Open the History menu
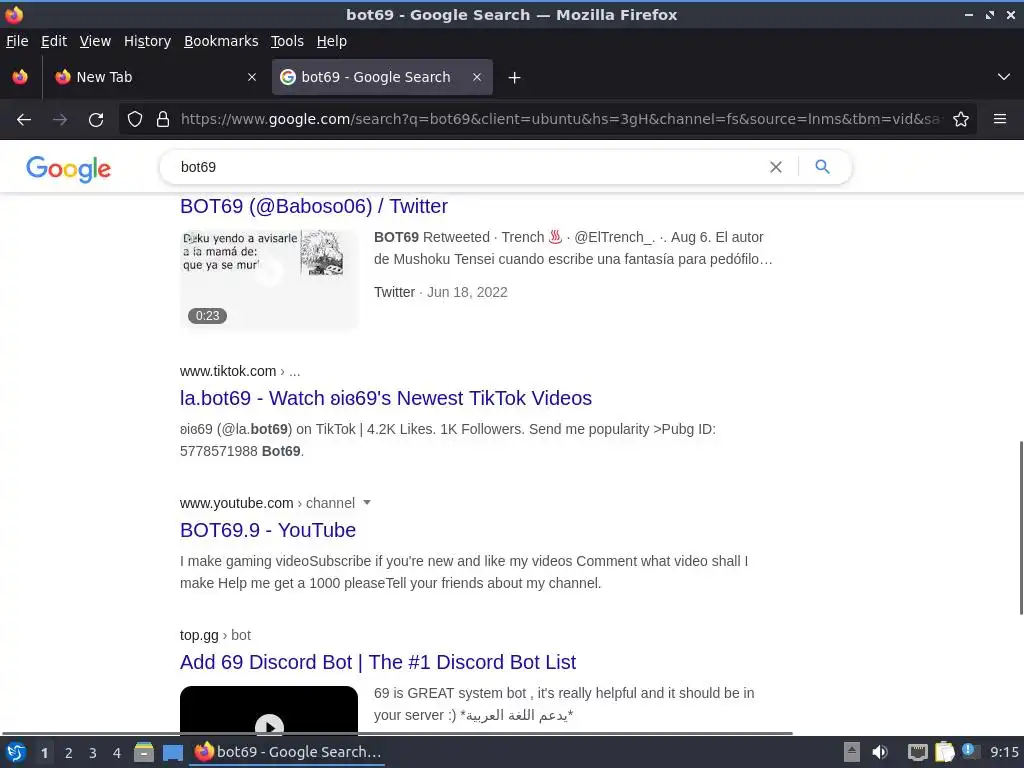The width and height of the screenshot is (1024, 768). [x=148, y=41]
